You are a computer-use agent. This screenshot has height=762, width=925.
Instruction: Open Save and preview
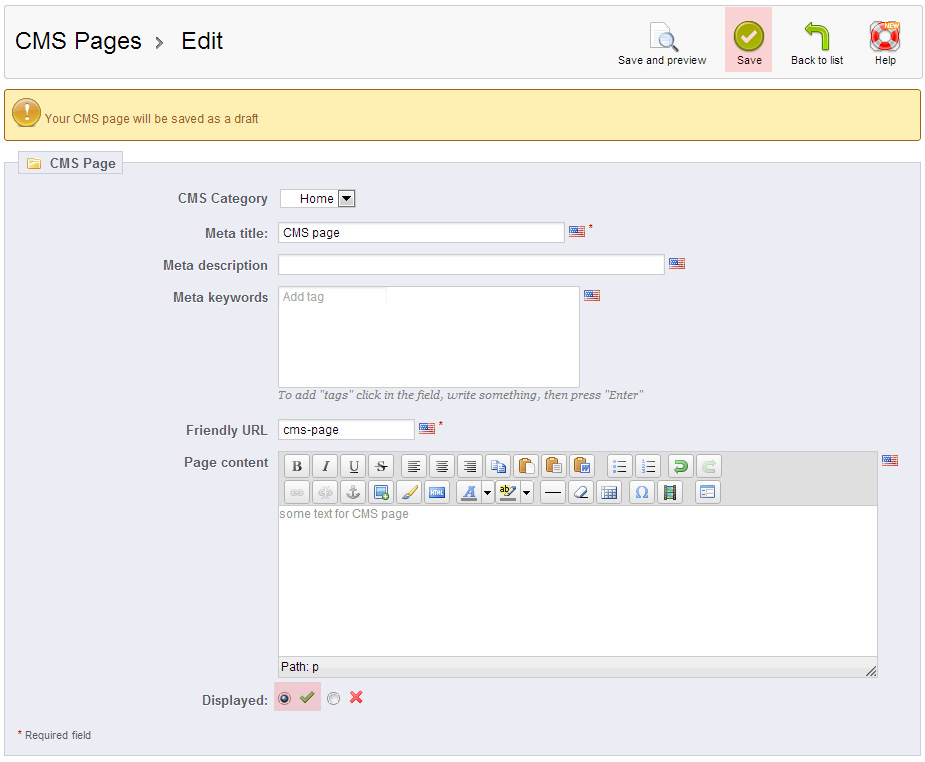coord(662,38)
